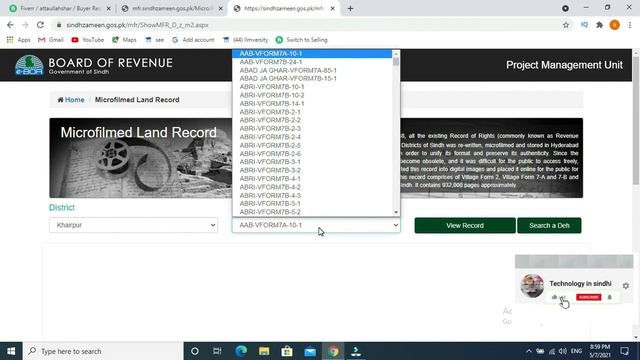Open Switch to Selling bookmark

pyautogui.click(x=302, y=40)
